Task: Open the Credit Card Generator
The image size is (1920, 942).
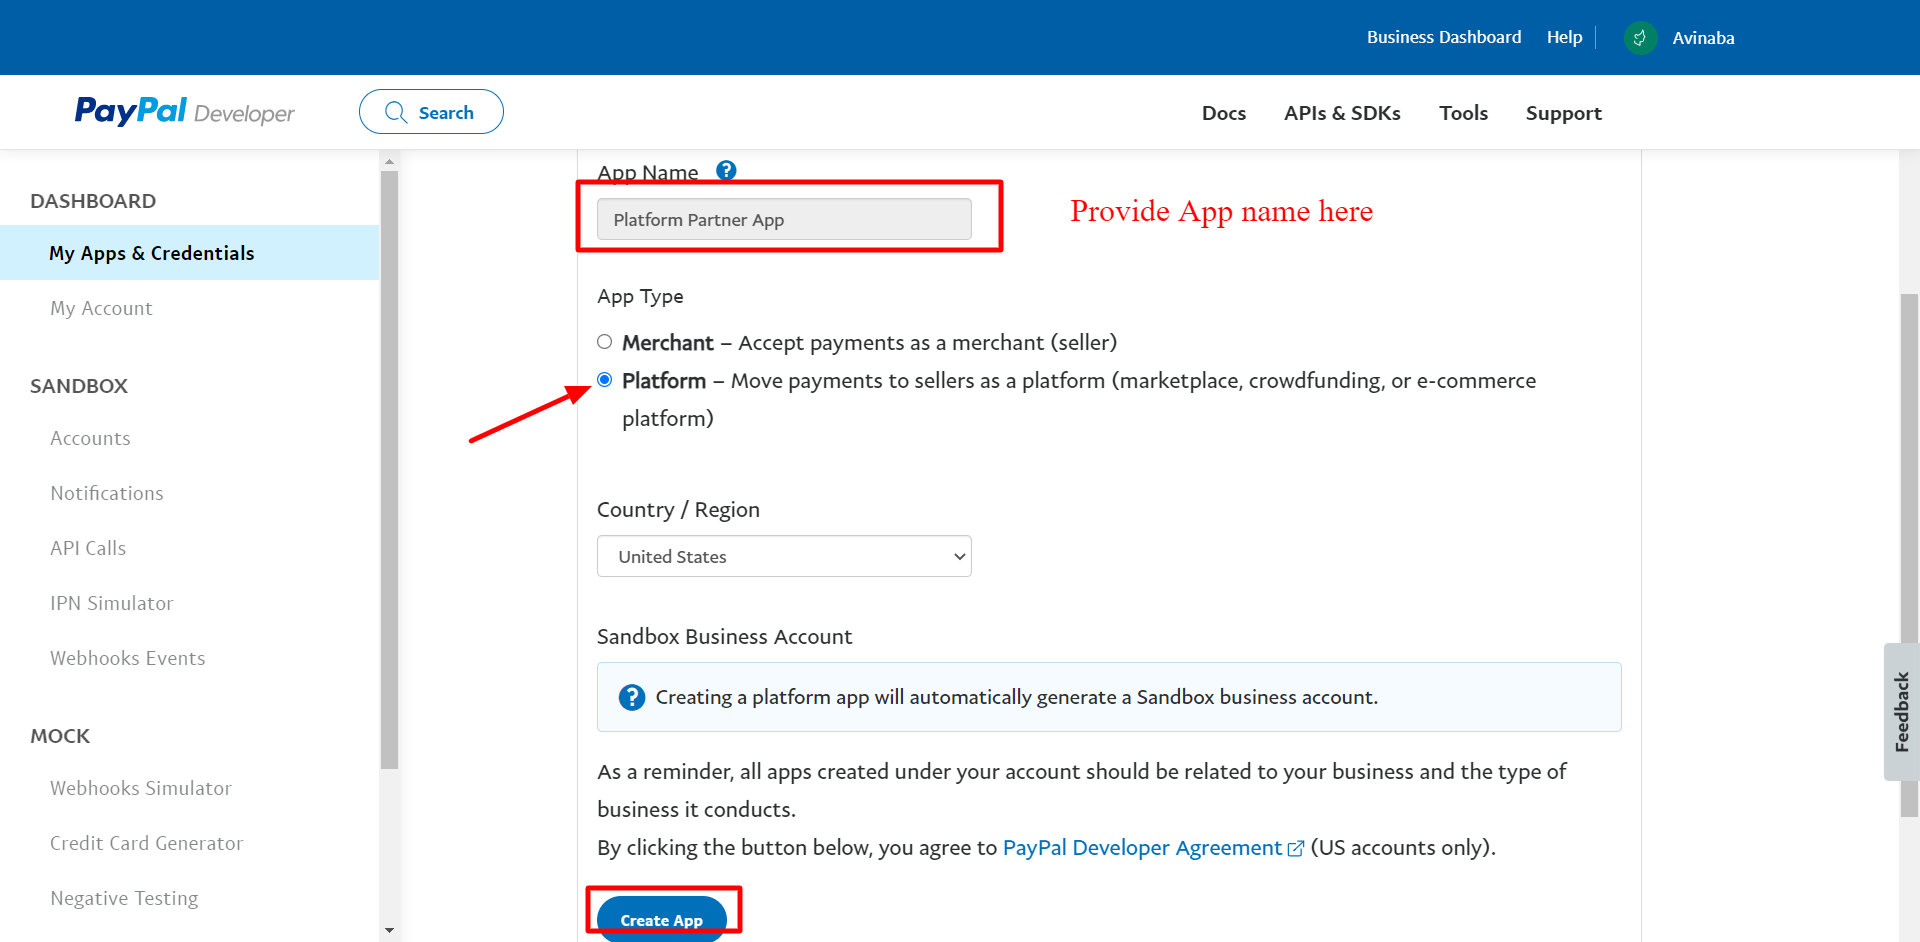Action: pos(146,843)
